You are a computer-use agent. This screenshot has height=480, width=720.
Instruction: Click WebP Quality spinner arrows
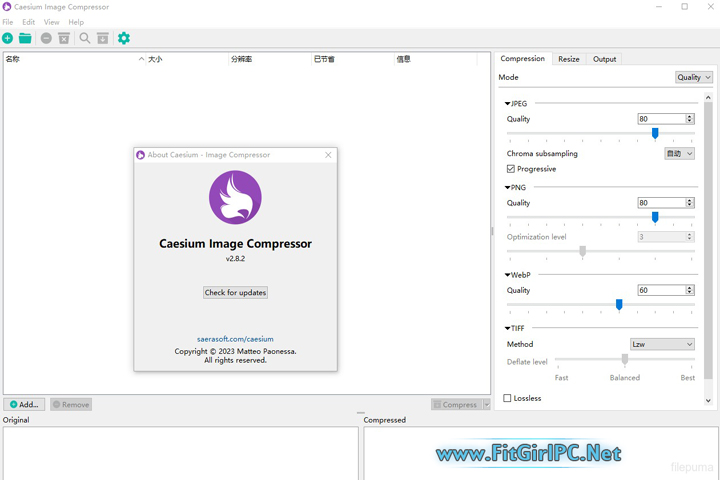tap(690, 290)
